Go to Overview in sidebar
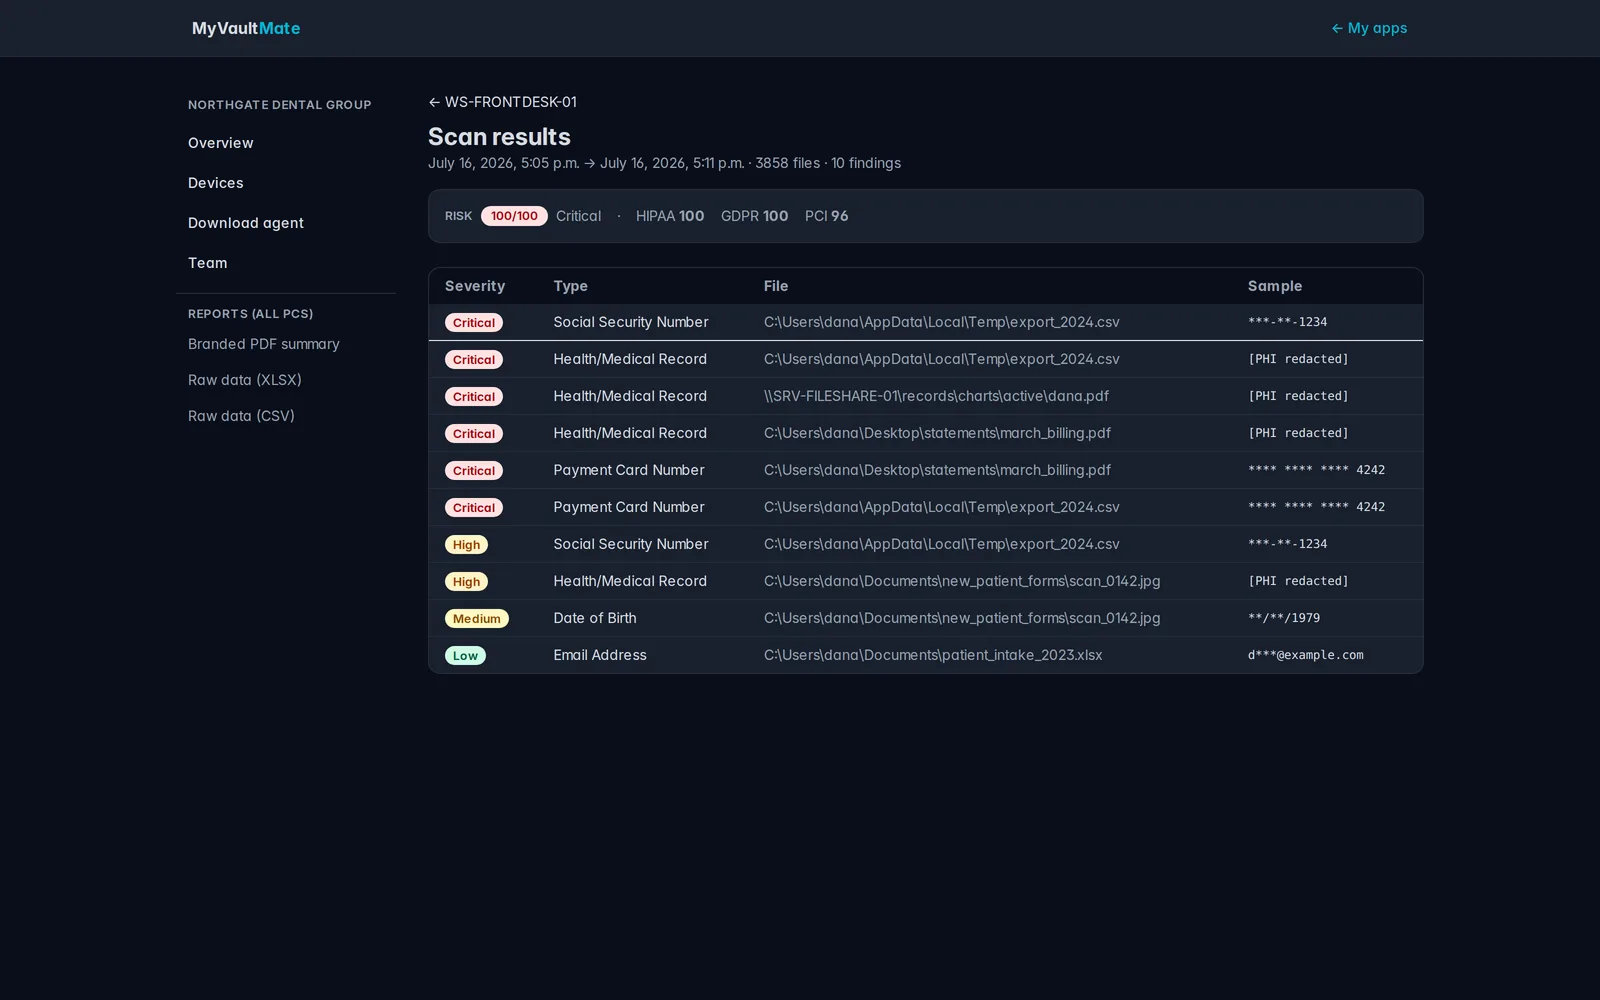Screen dimensions: 1600x1000 [221, 143]
